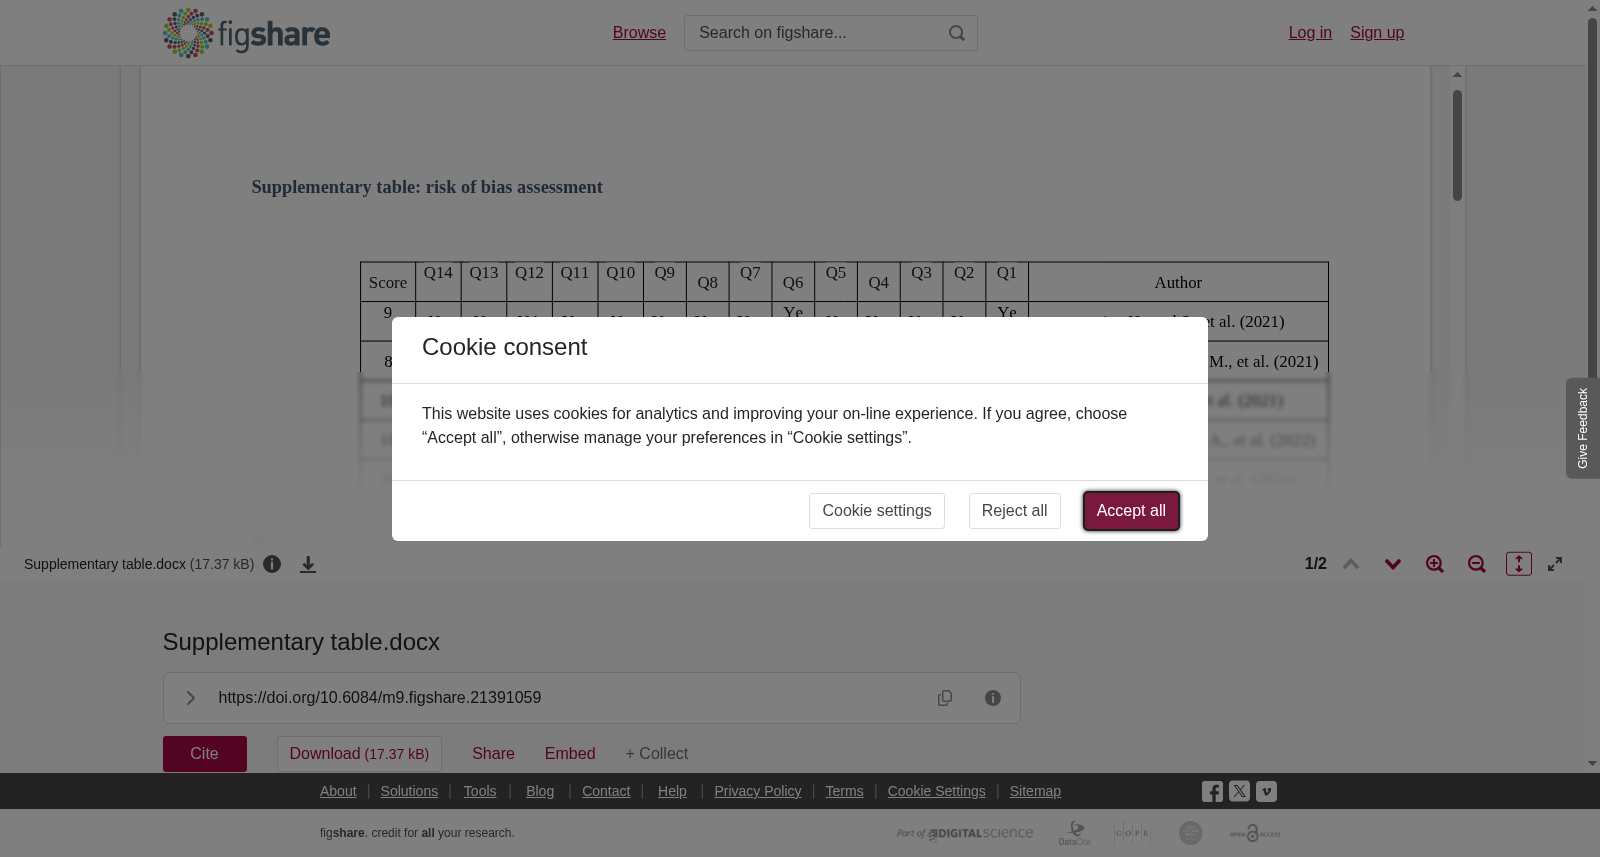Open Sitemap footer link

pos(1035,791)
